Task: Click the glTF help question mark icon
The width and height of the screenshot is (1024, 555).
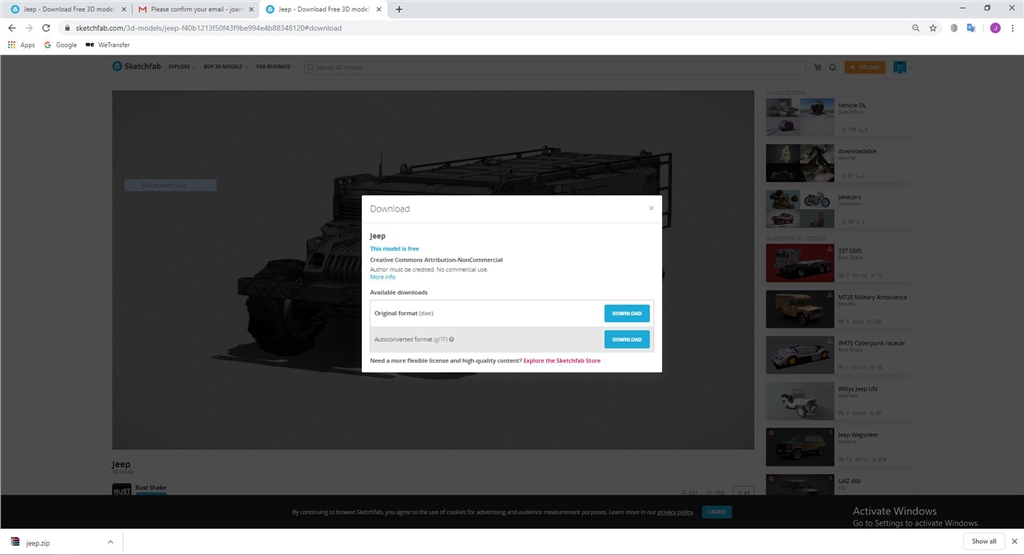Action: pos(452,340)
